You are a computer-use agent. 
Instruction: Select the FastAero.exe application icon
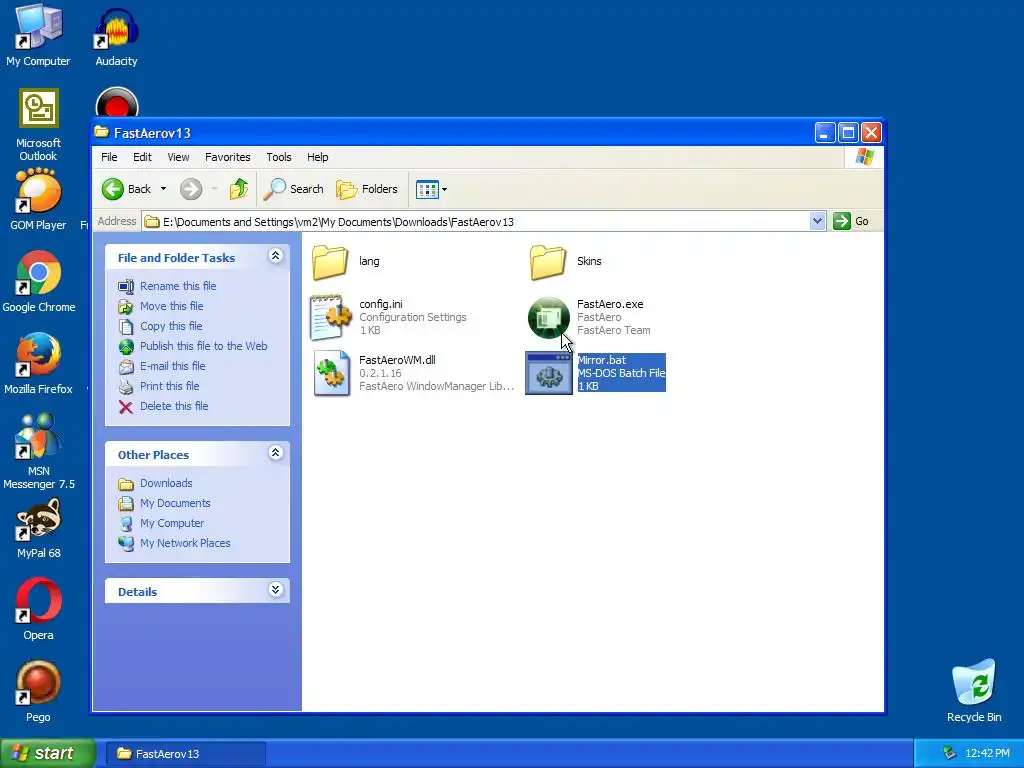(x=549, y=317)
